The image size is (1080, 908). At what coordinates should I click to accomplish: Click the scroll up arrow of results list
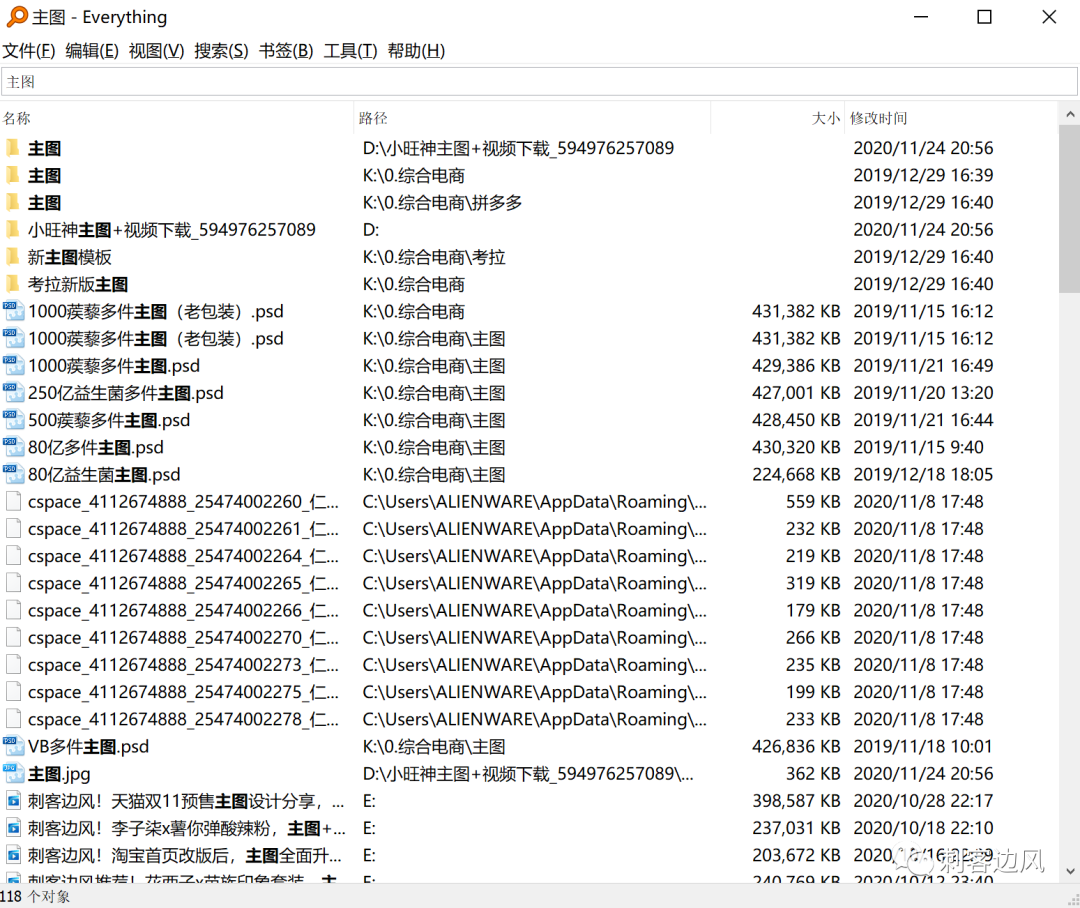pos(1070,115)
